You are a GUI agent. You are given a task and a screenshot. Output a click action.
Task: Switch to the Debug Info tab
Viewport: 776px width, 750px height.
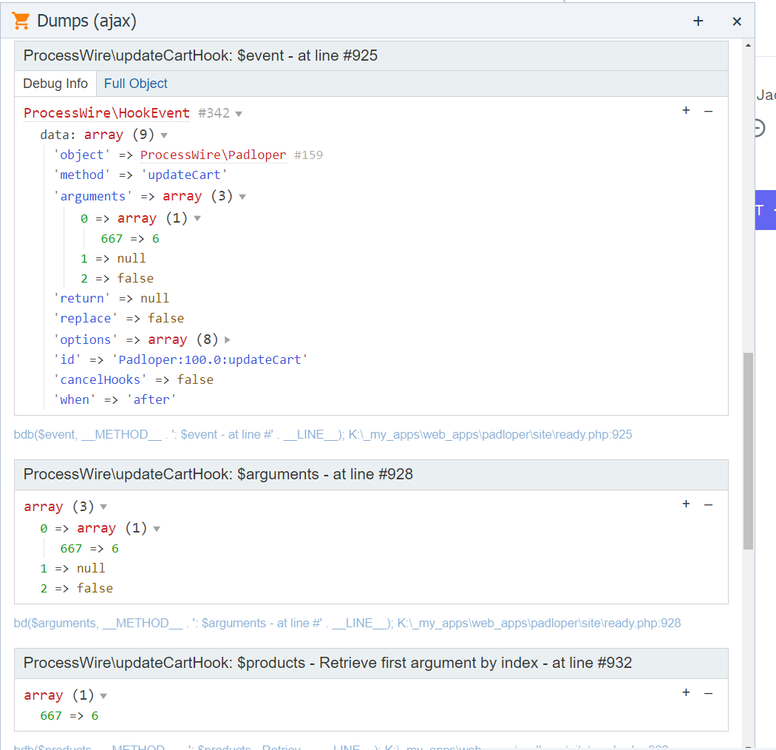(x=55, y=84)
